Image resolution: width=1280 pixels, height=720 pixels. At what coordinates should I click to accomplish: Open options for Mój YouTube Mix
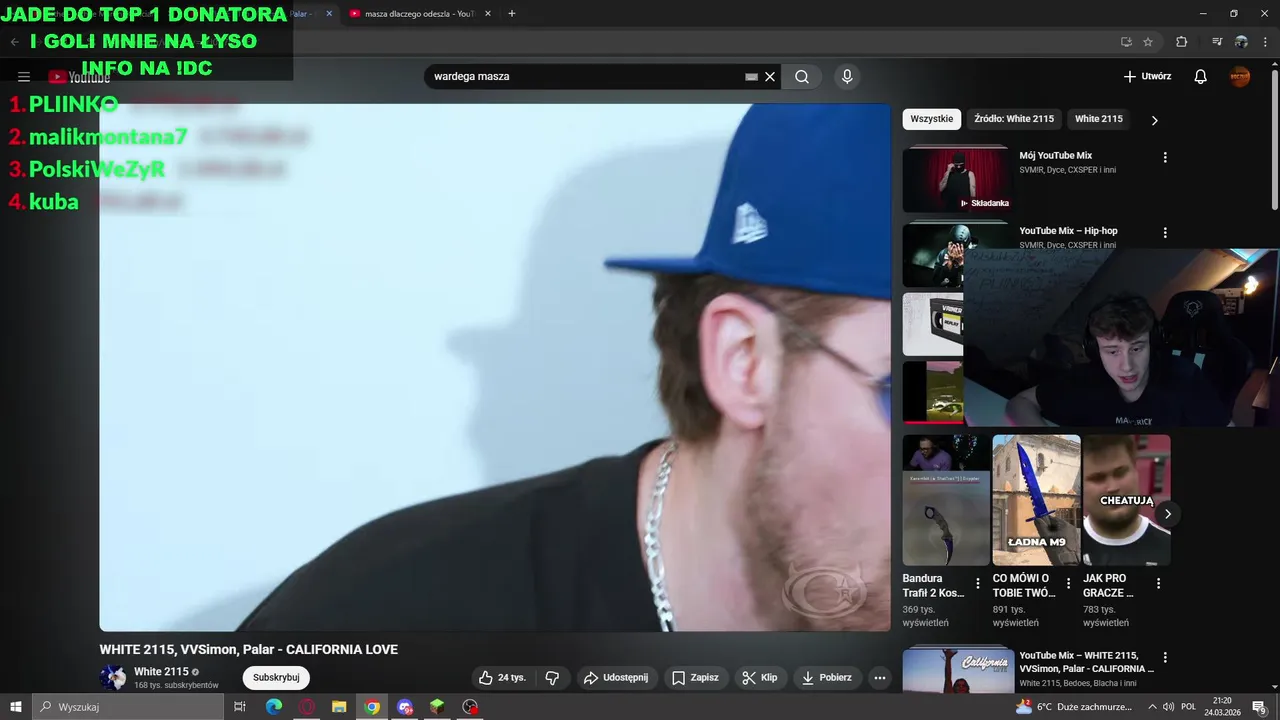point(1165,157)
